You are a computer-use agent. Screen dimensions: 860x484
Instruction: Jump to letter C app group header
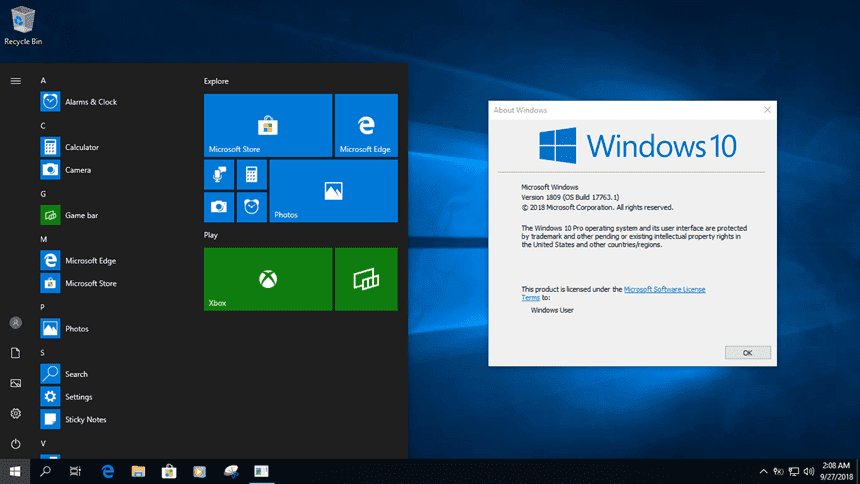tap(43, 126)
